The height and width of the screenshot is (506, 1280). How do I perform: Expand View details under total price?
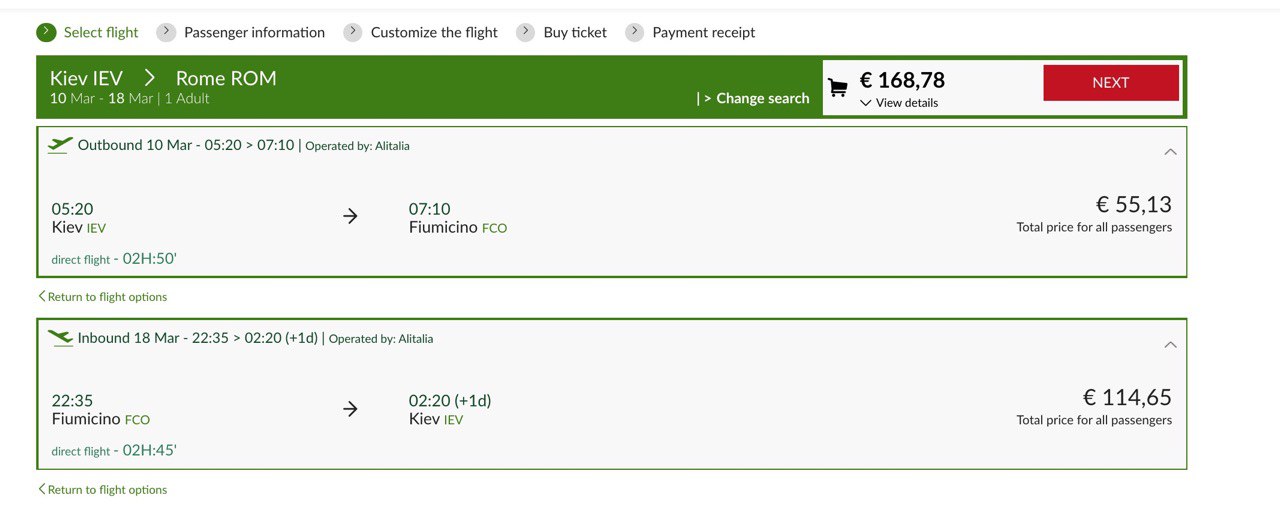[899, 103]
